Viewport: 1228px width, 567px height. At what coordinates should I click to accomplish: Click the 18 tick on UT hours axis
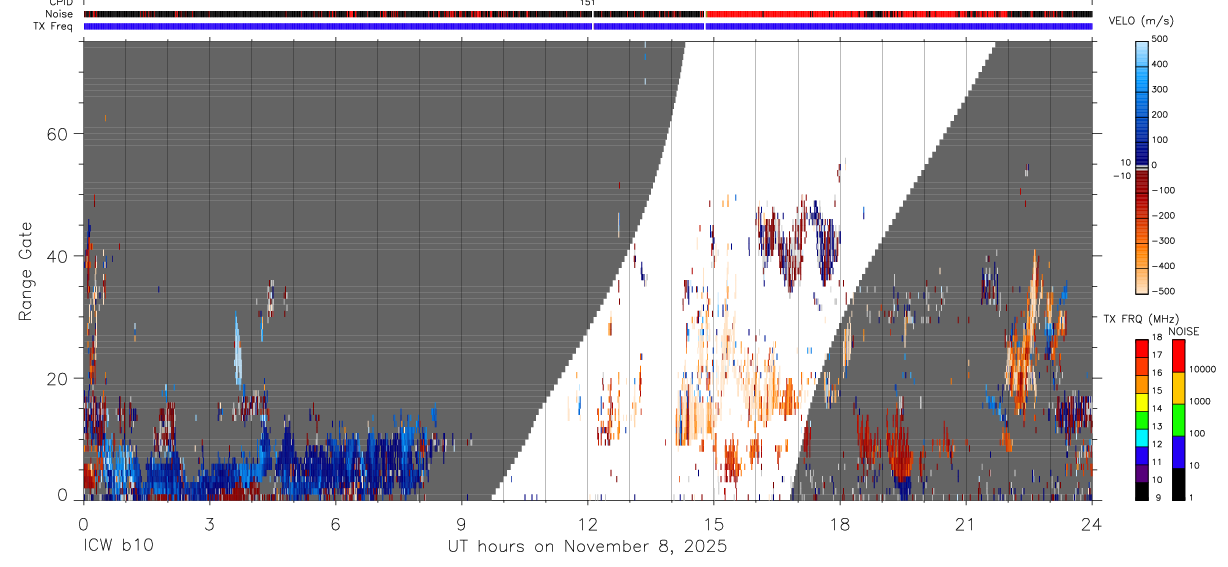coord(840,523)
